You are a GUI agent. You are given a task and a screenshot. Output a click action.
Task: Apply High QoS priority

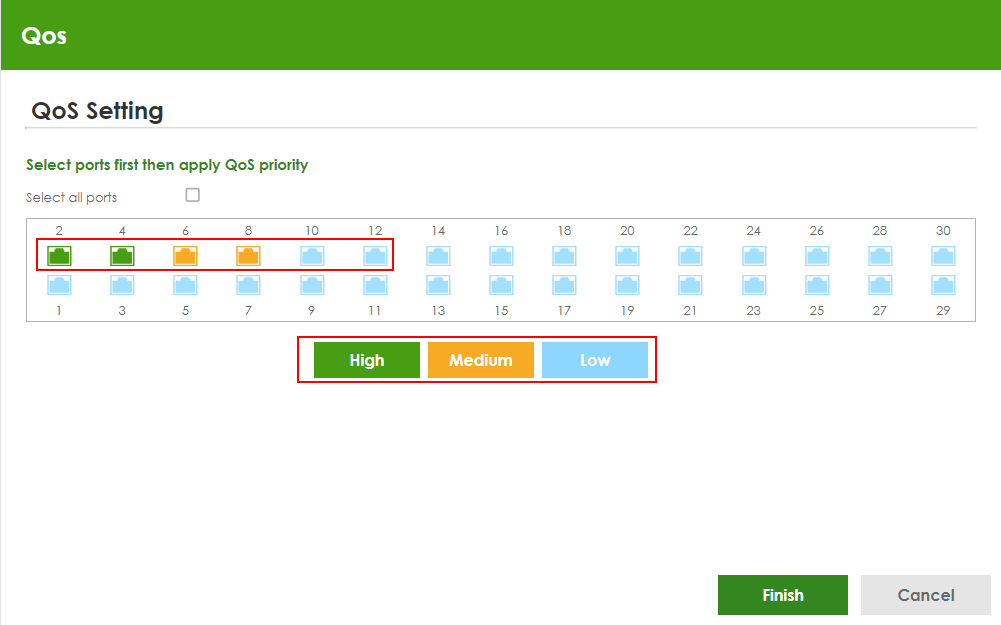[366, 360]
